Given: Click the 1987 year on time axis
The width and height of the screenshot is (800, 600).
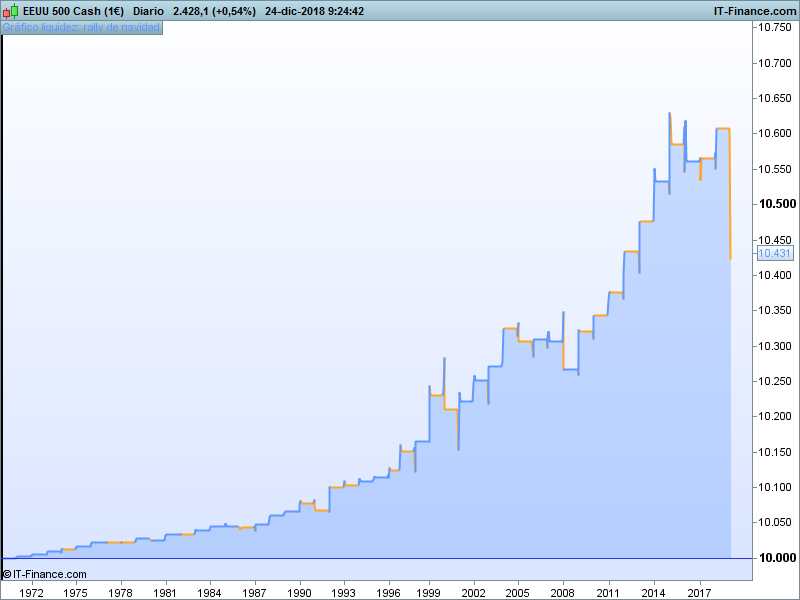Looking at the screenshot, I should [254, 592].
